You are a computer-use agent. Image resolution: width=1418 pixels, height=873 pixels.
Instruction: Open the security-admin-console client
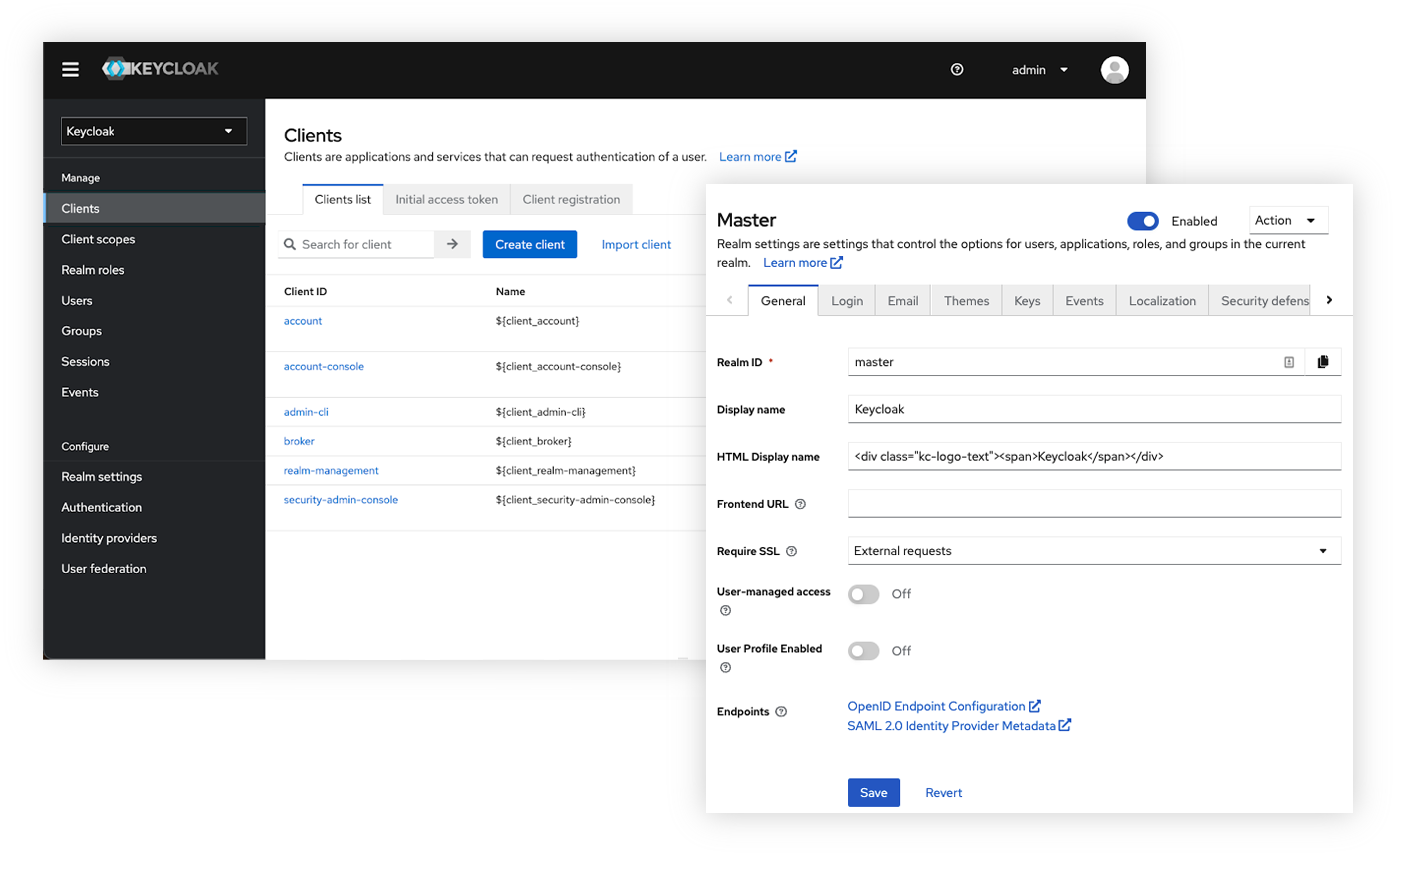coord(341,500)
